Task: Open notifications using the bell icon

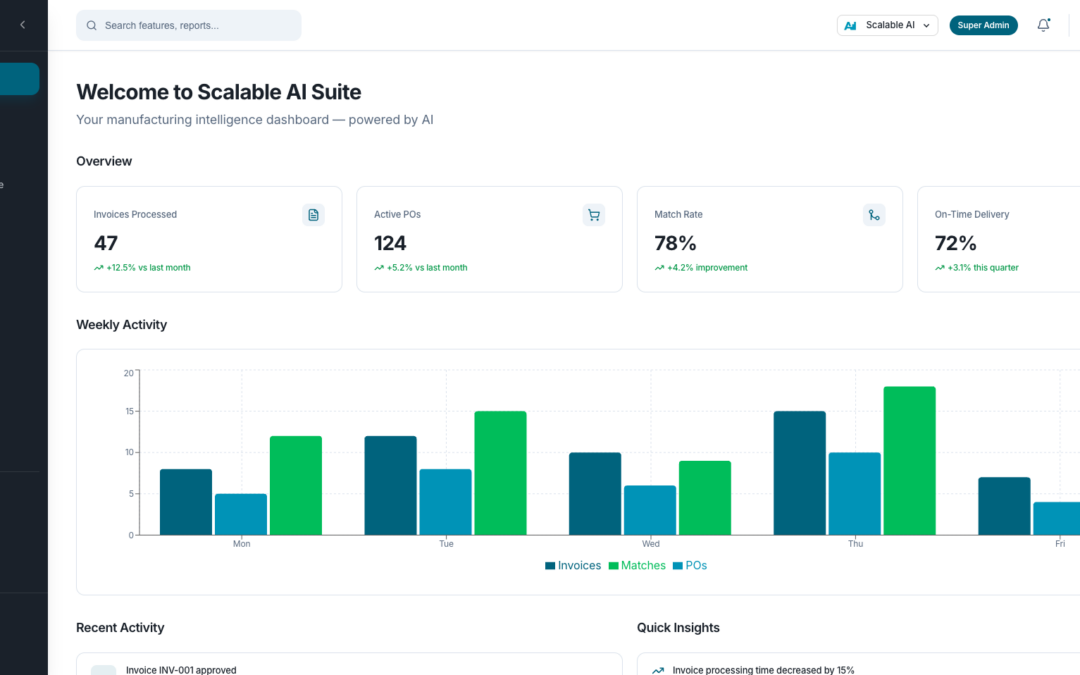Action: pos(1043,25)
